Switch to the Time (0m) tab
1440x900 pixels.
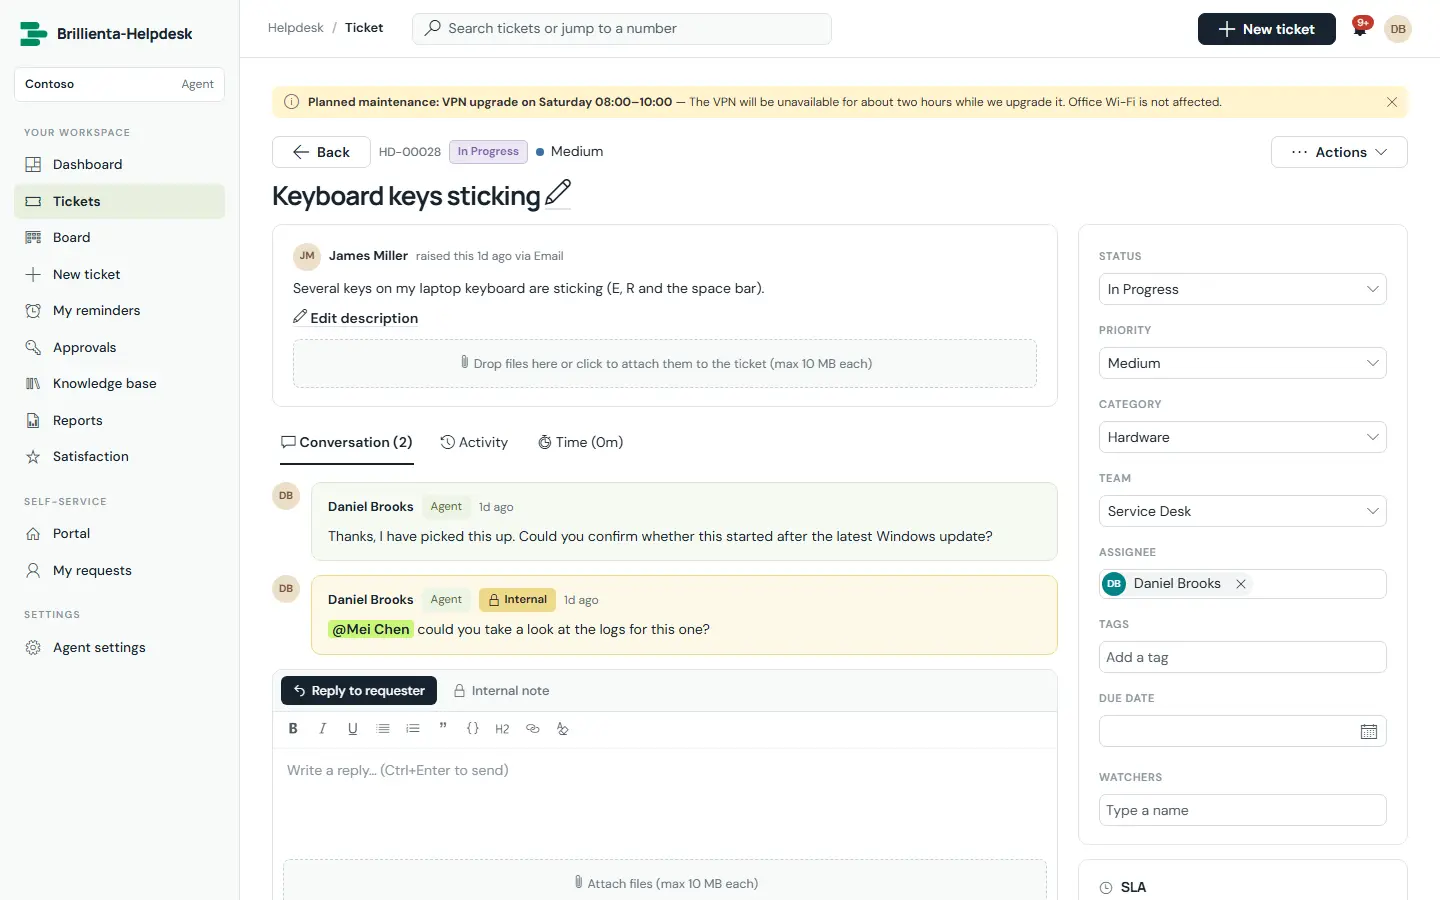(580, 442)
